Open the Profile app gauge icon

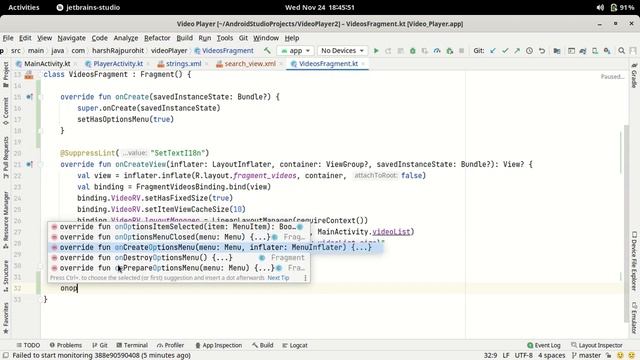pyautogui.click(x=437, y=51)
